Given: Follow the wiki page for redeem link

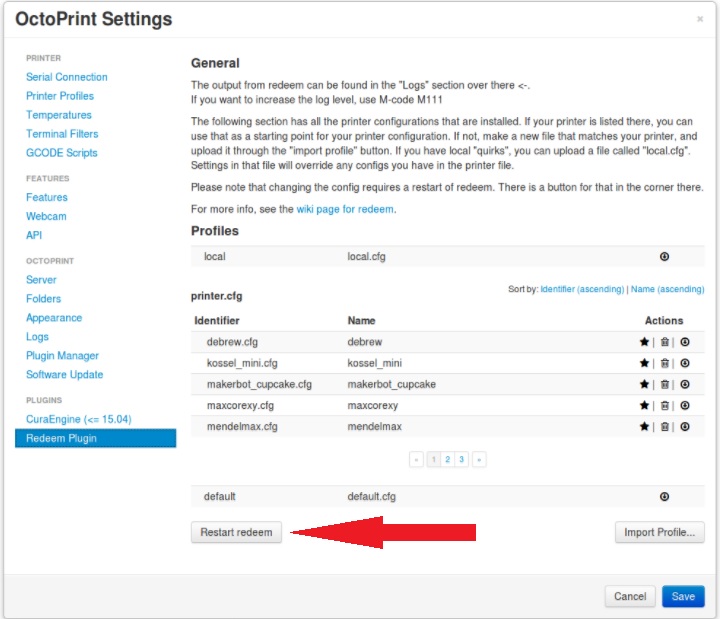Looking at the screenshot, I should click(345, 209).
